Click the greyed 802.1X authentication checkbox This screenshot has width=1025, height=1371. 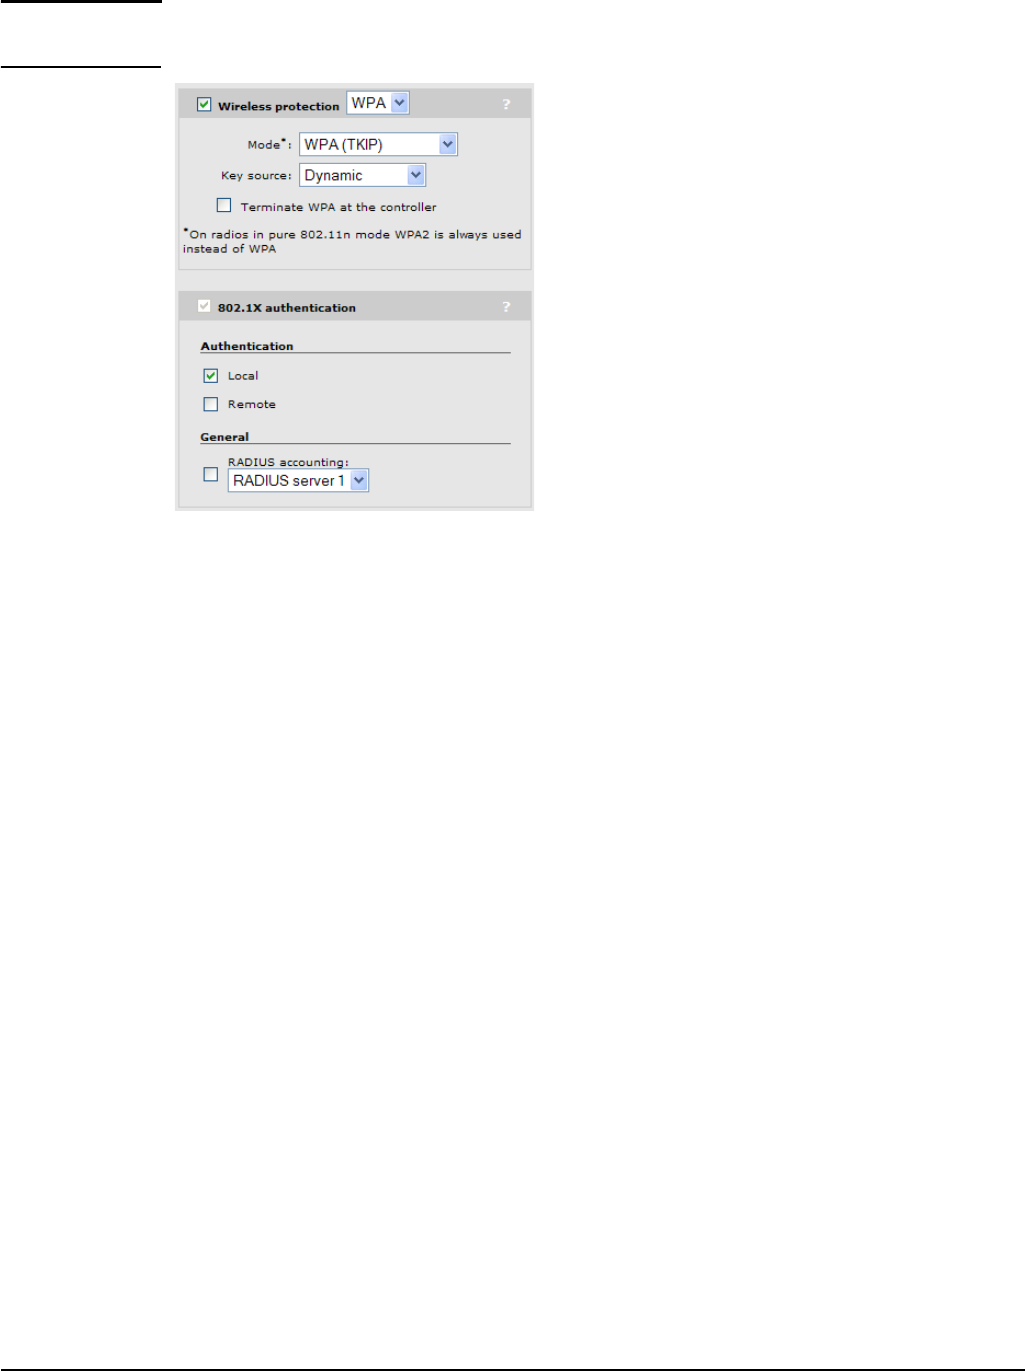coord(204,306)
